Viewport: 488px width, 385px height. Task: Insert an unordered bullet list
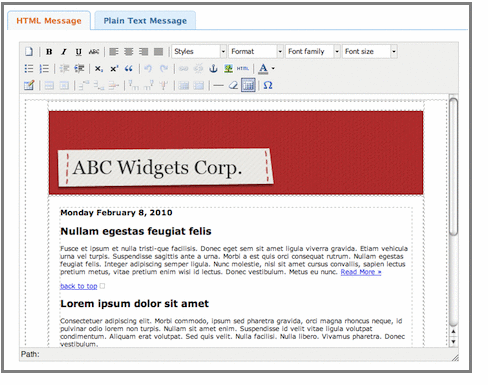click(x=29, y=69)
